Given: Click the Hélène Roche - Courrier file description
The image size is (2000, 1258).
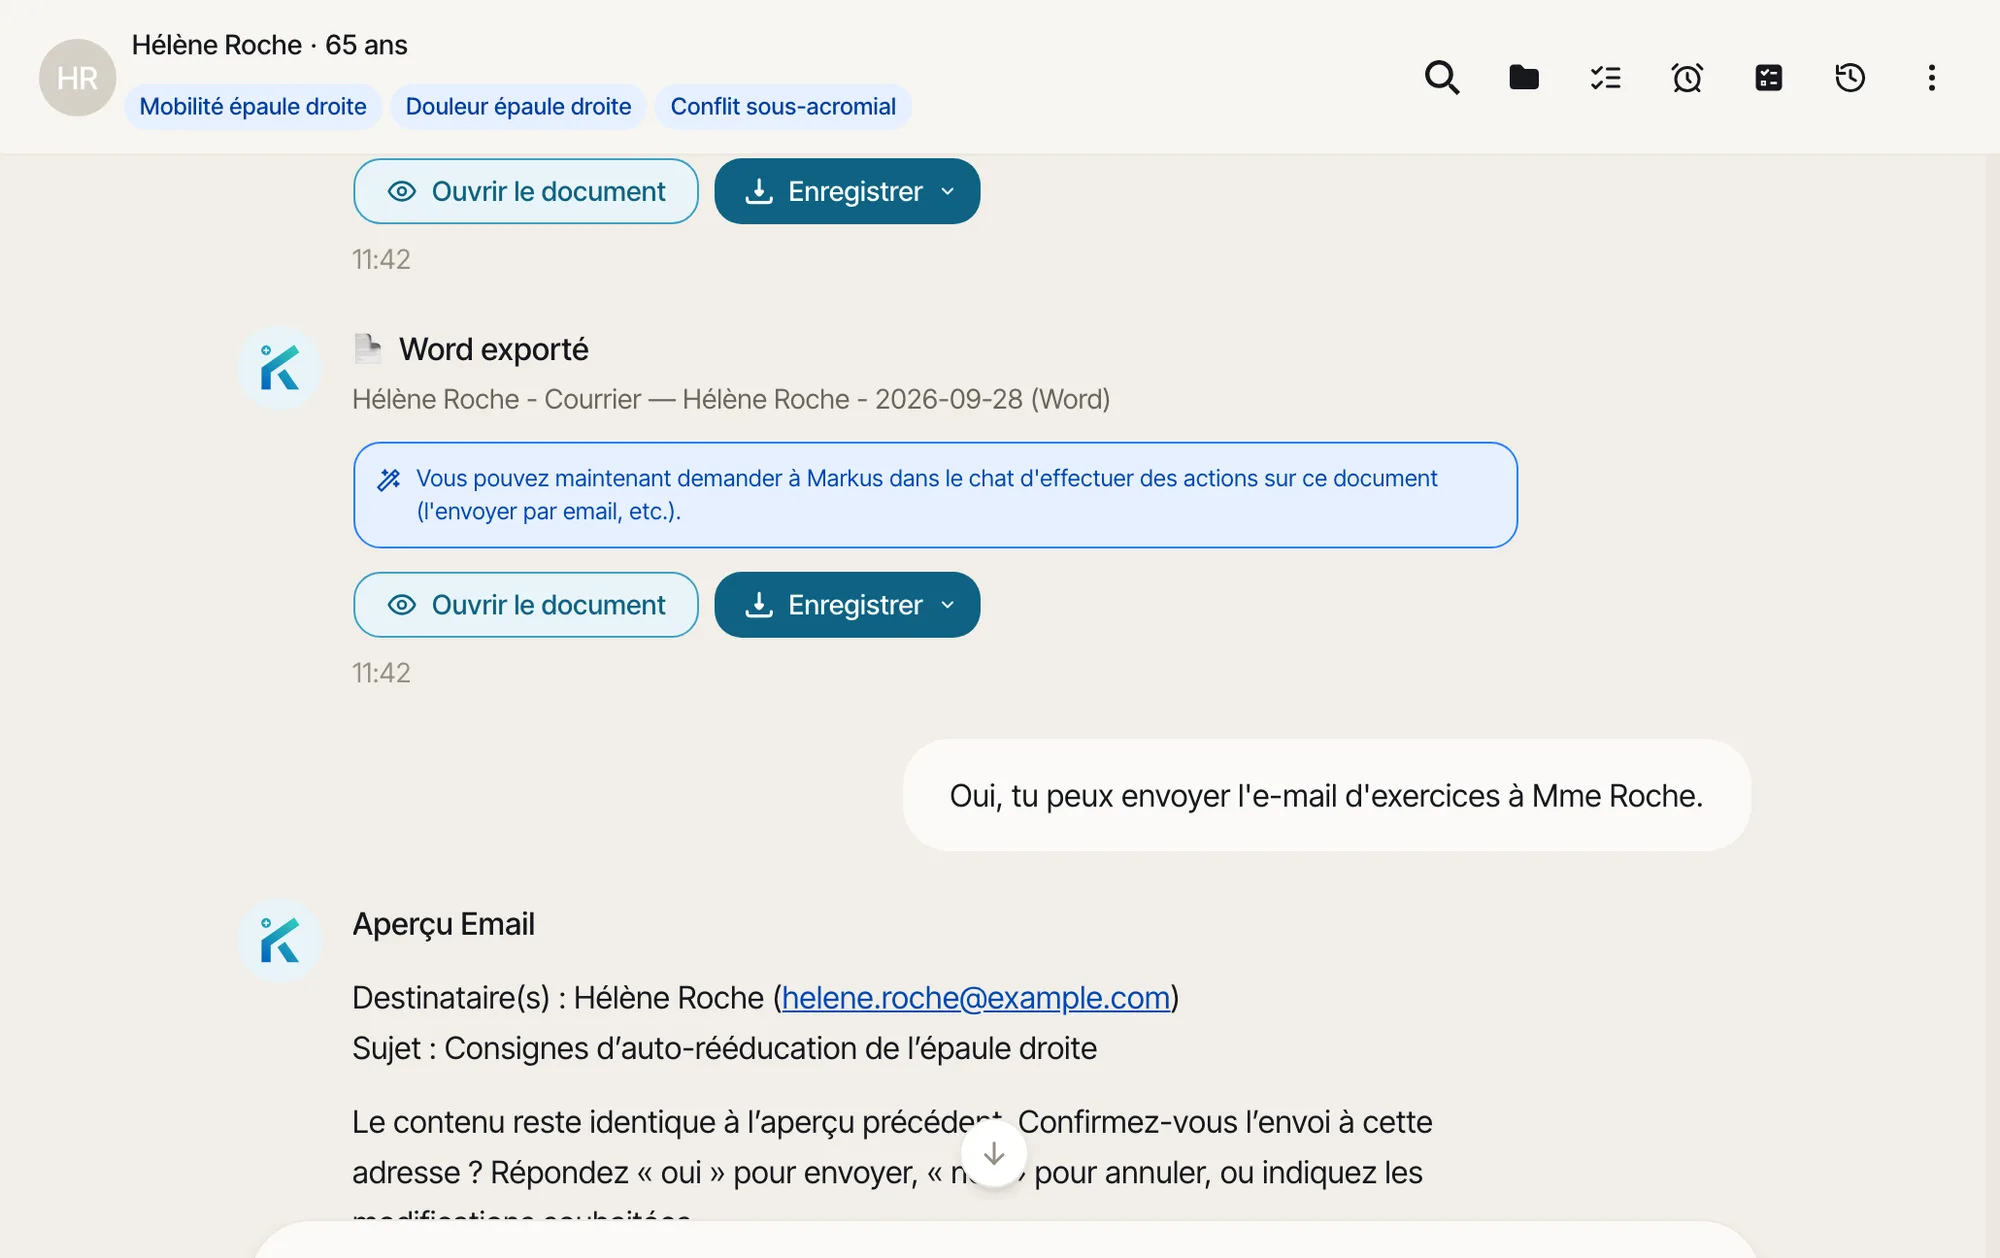Looking at the screenshot, I should [731, 399].
